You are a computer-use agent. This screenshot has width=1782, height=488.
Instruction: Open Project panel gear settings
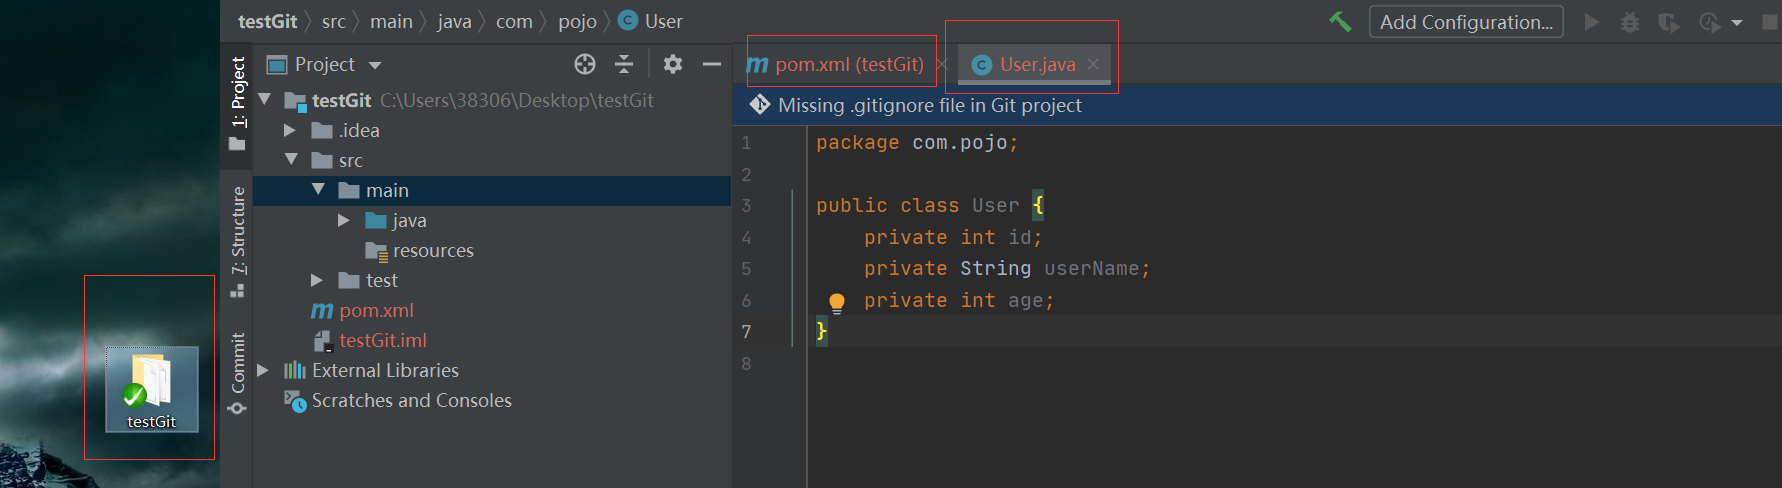pos(673,64)
